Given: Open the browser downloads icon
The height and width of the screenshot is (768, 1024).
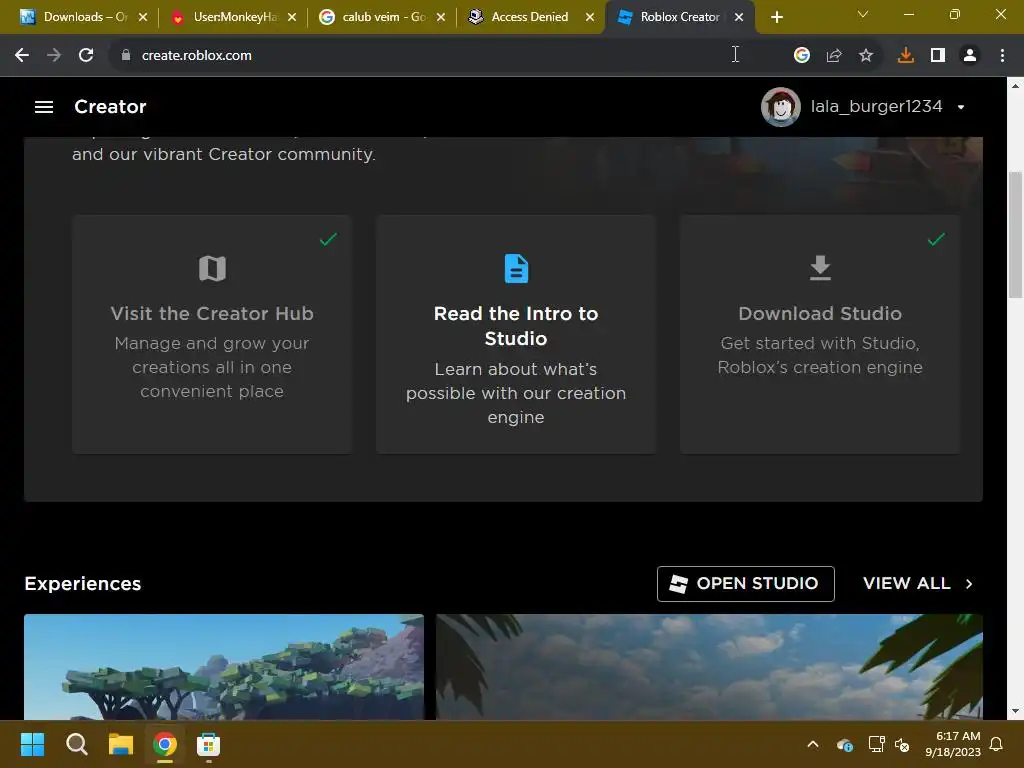Looking at the screenshot, I should 906,56.
